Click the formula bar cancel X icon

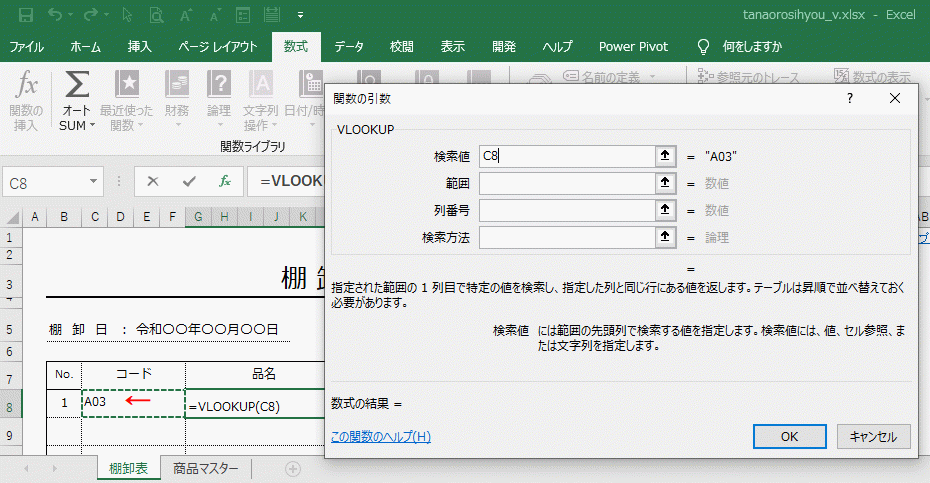click(x=152, y=182)
